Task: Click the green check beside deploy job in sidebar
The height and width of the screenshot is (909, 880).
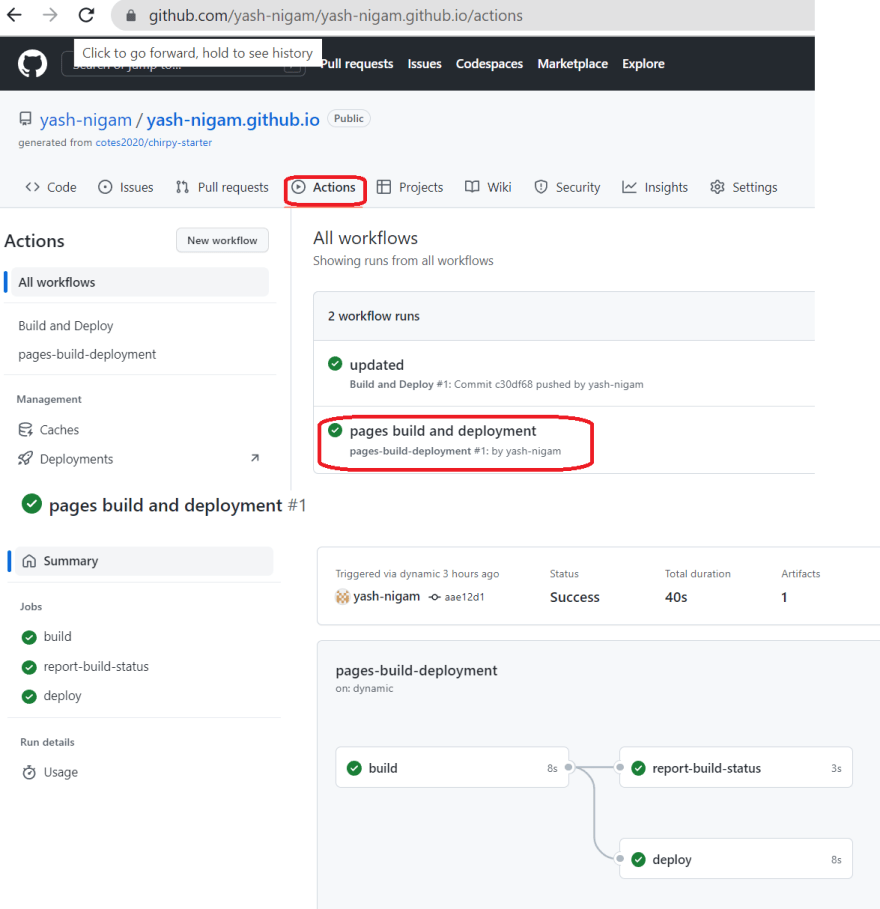Action: coord(29,696)
